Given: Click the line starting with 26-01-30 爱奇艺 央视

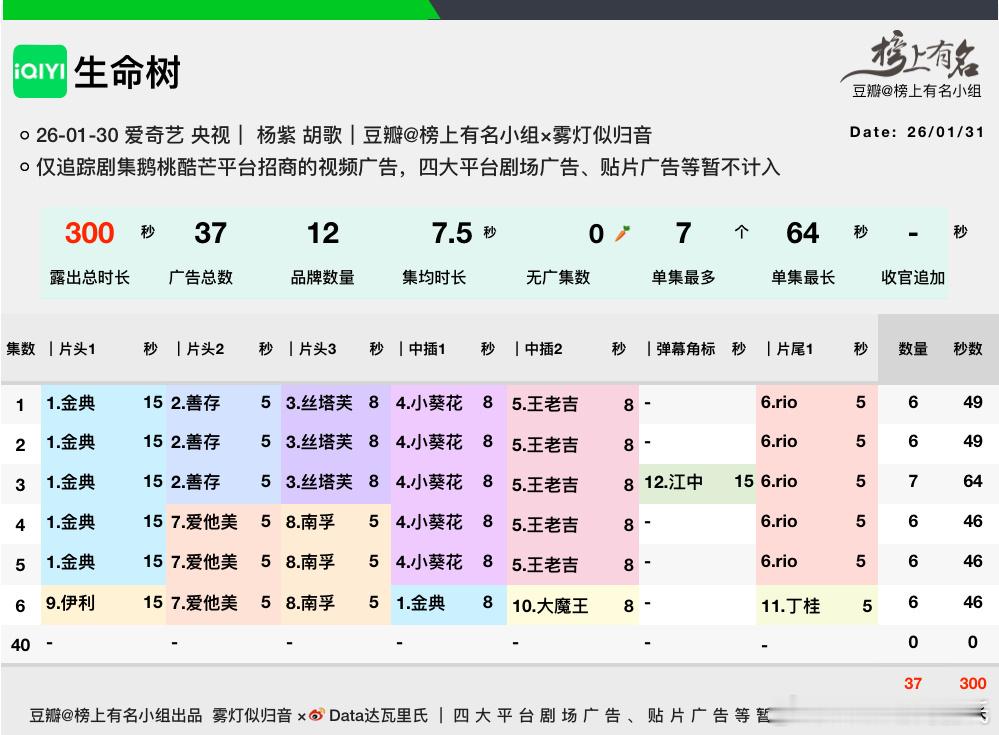Looking at the screenshot, I should [x=343, y=135].
